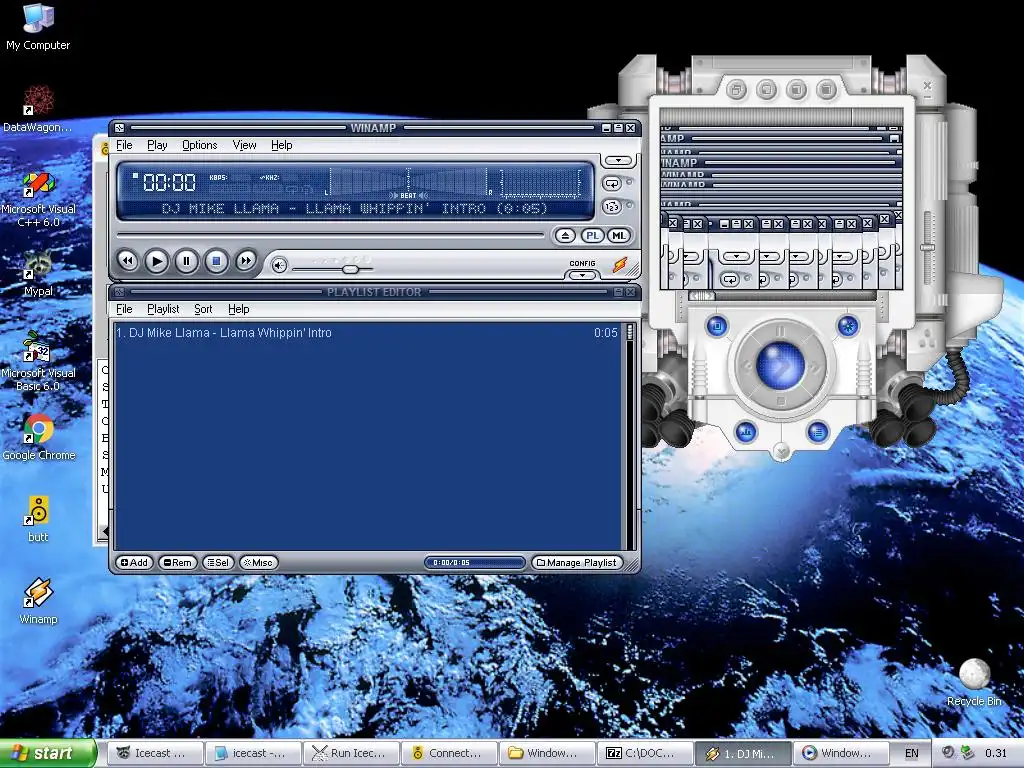Open the Playlist Editor File menu
This screenshot has height=768, width=1024.
point(124,309)
